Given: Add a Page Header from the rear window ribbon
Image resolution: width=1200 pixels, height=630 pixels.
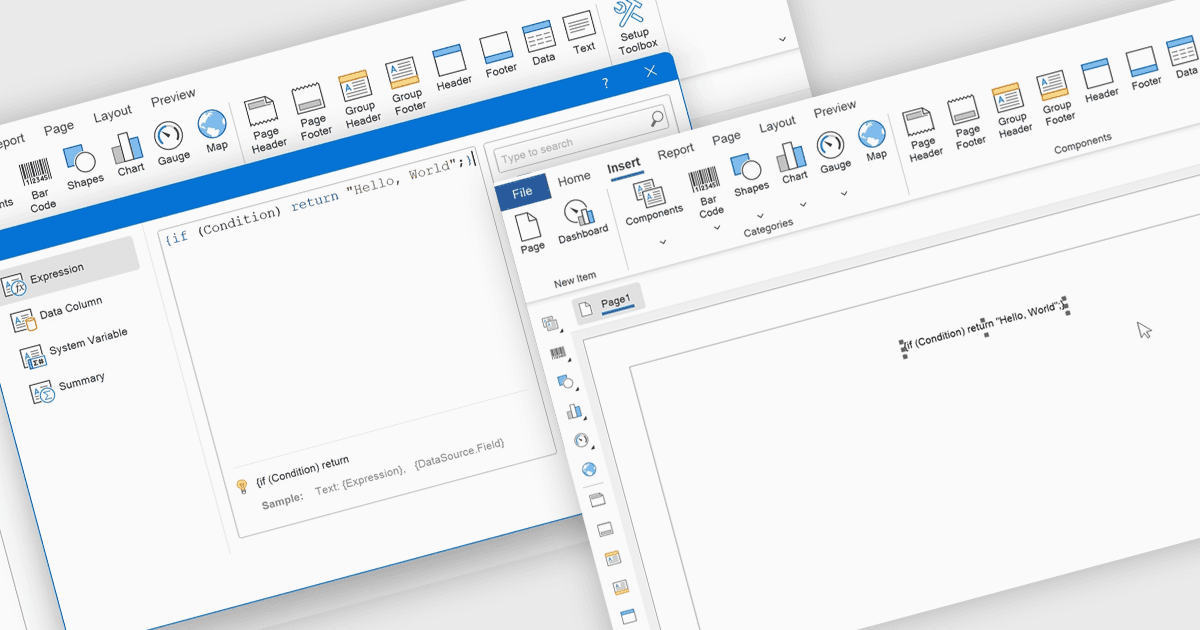Looking at the screenshot, I should 266,126.
